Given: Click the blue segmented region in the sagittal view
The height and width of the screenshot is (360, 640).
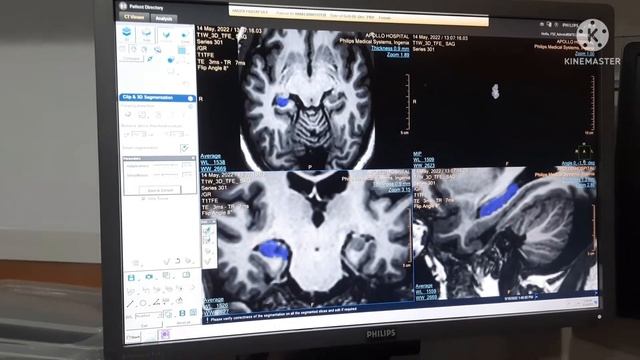Looking at the screenshot, I should [x=500, y=200].
